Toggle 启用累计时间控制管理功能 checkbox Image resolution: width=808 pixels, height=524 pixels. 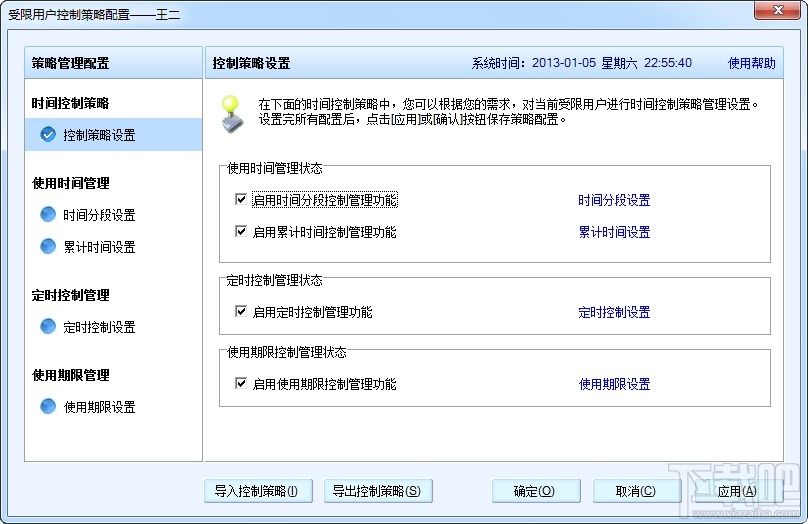(x=241, y=231)
